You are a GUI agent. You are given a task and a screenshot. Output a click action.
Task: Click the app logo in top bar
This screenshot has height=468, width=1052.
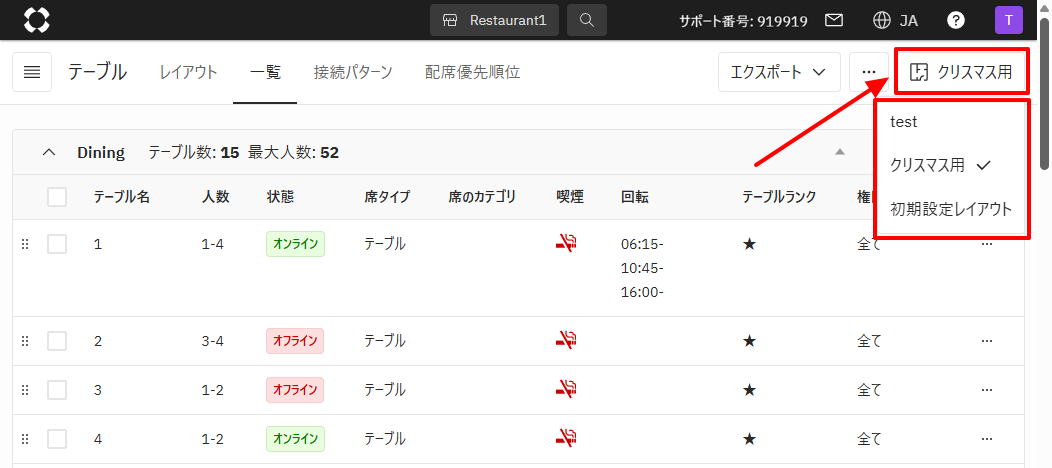[x=37, y=20]
